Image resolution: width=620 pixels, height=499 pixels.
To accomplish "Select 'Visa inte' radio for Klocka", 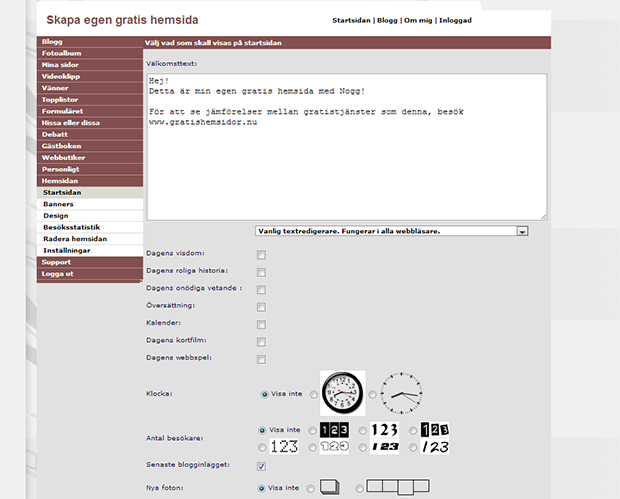I will tap(265, 394).
